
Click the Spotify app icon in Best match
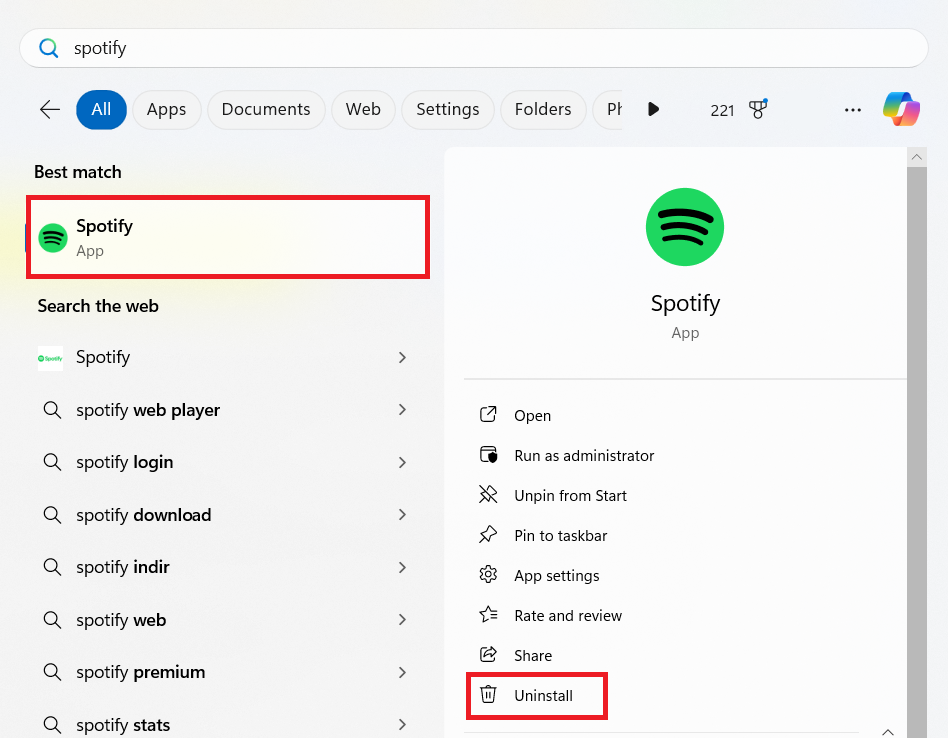click(x=53, y=238)
